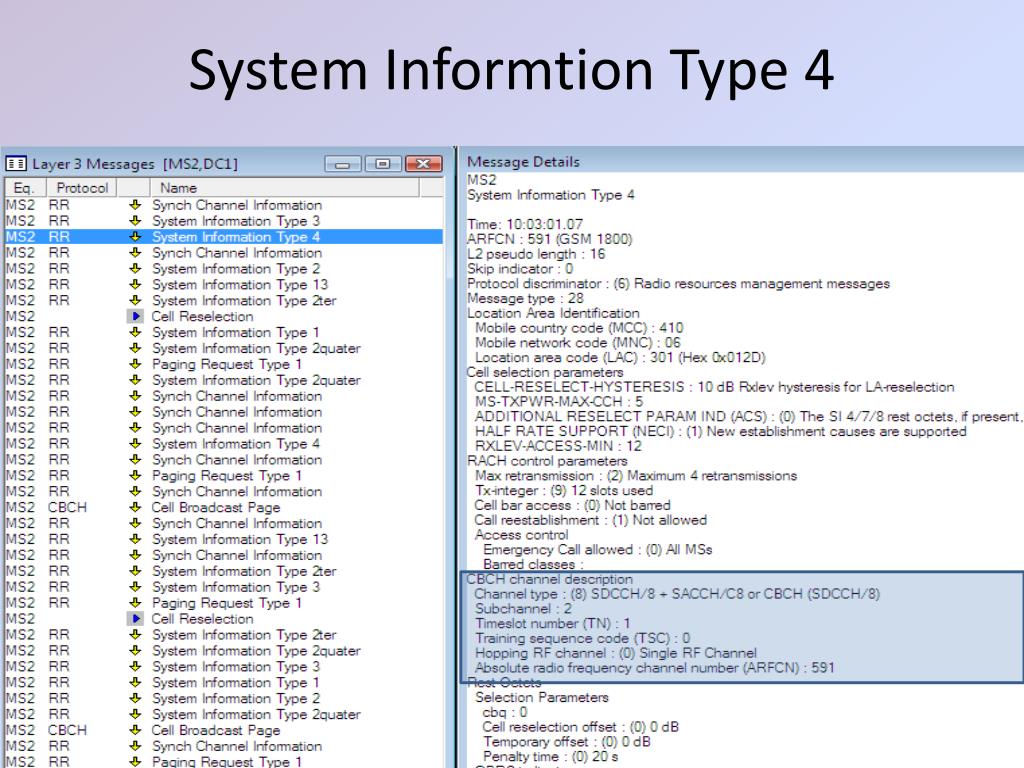Image resolution: width=1024 pixels, height=768 pixels.
Task: Click 'Cell reselection offset : (0) 0 dB' line
Action: (581, 727)
